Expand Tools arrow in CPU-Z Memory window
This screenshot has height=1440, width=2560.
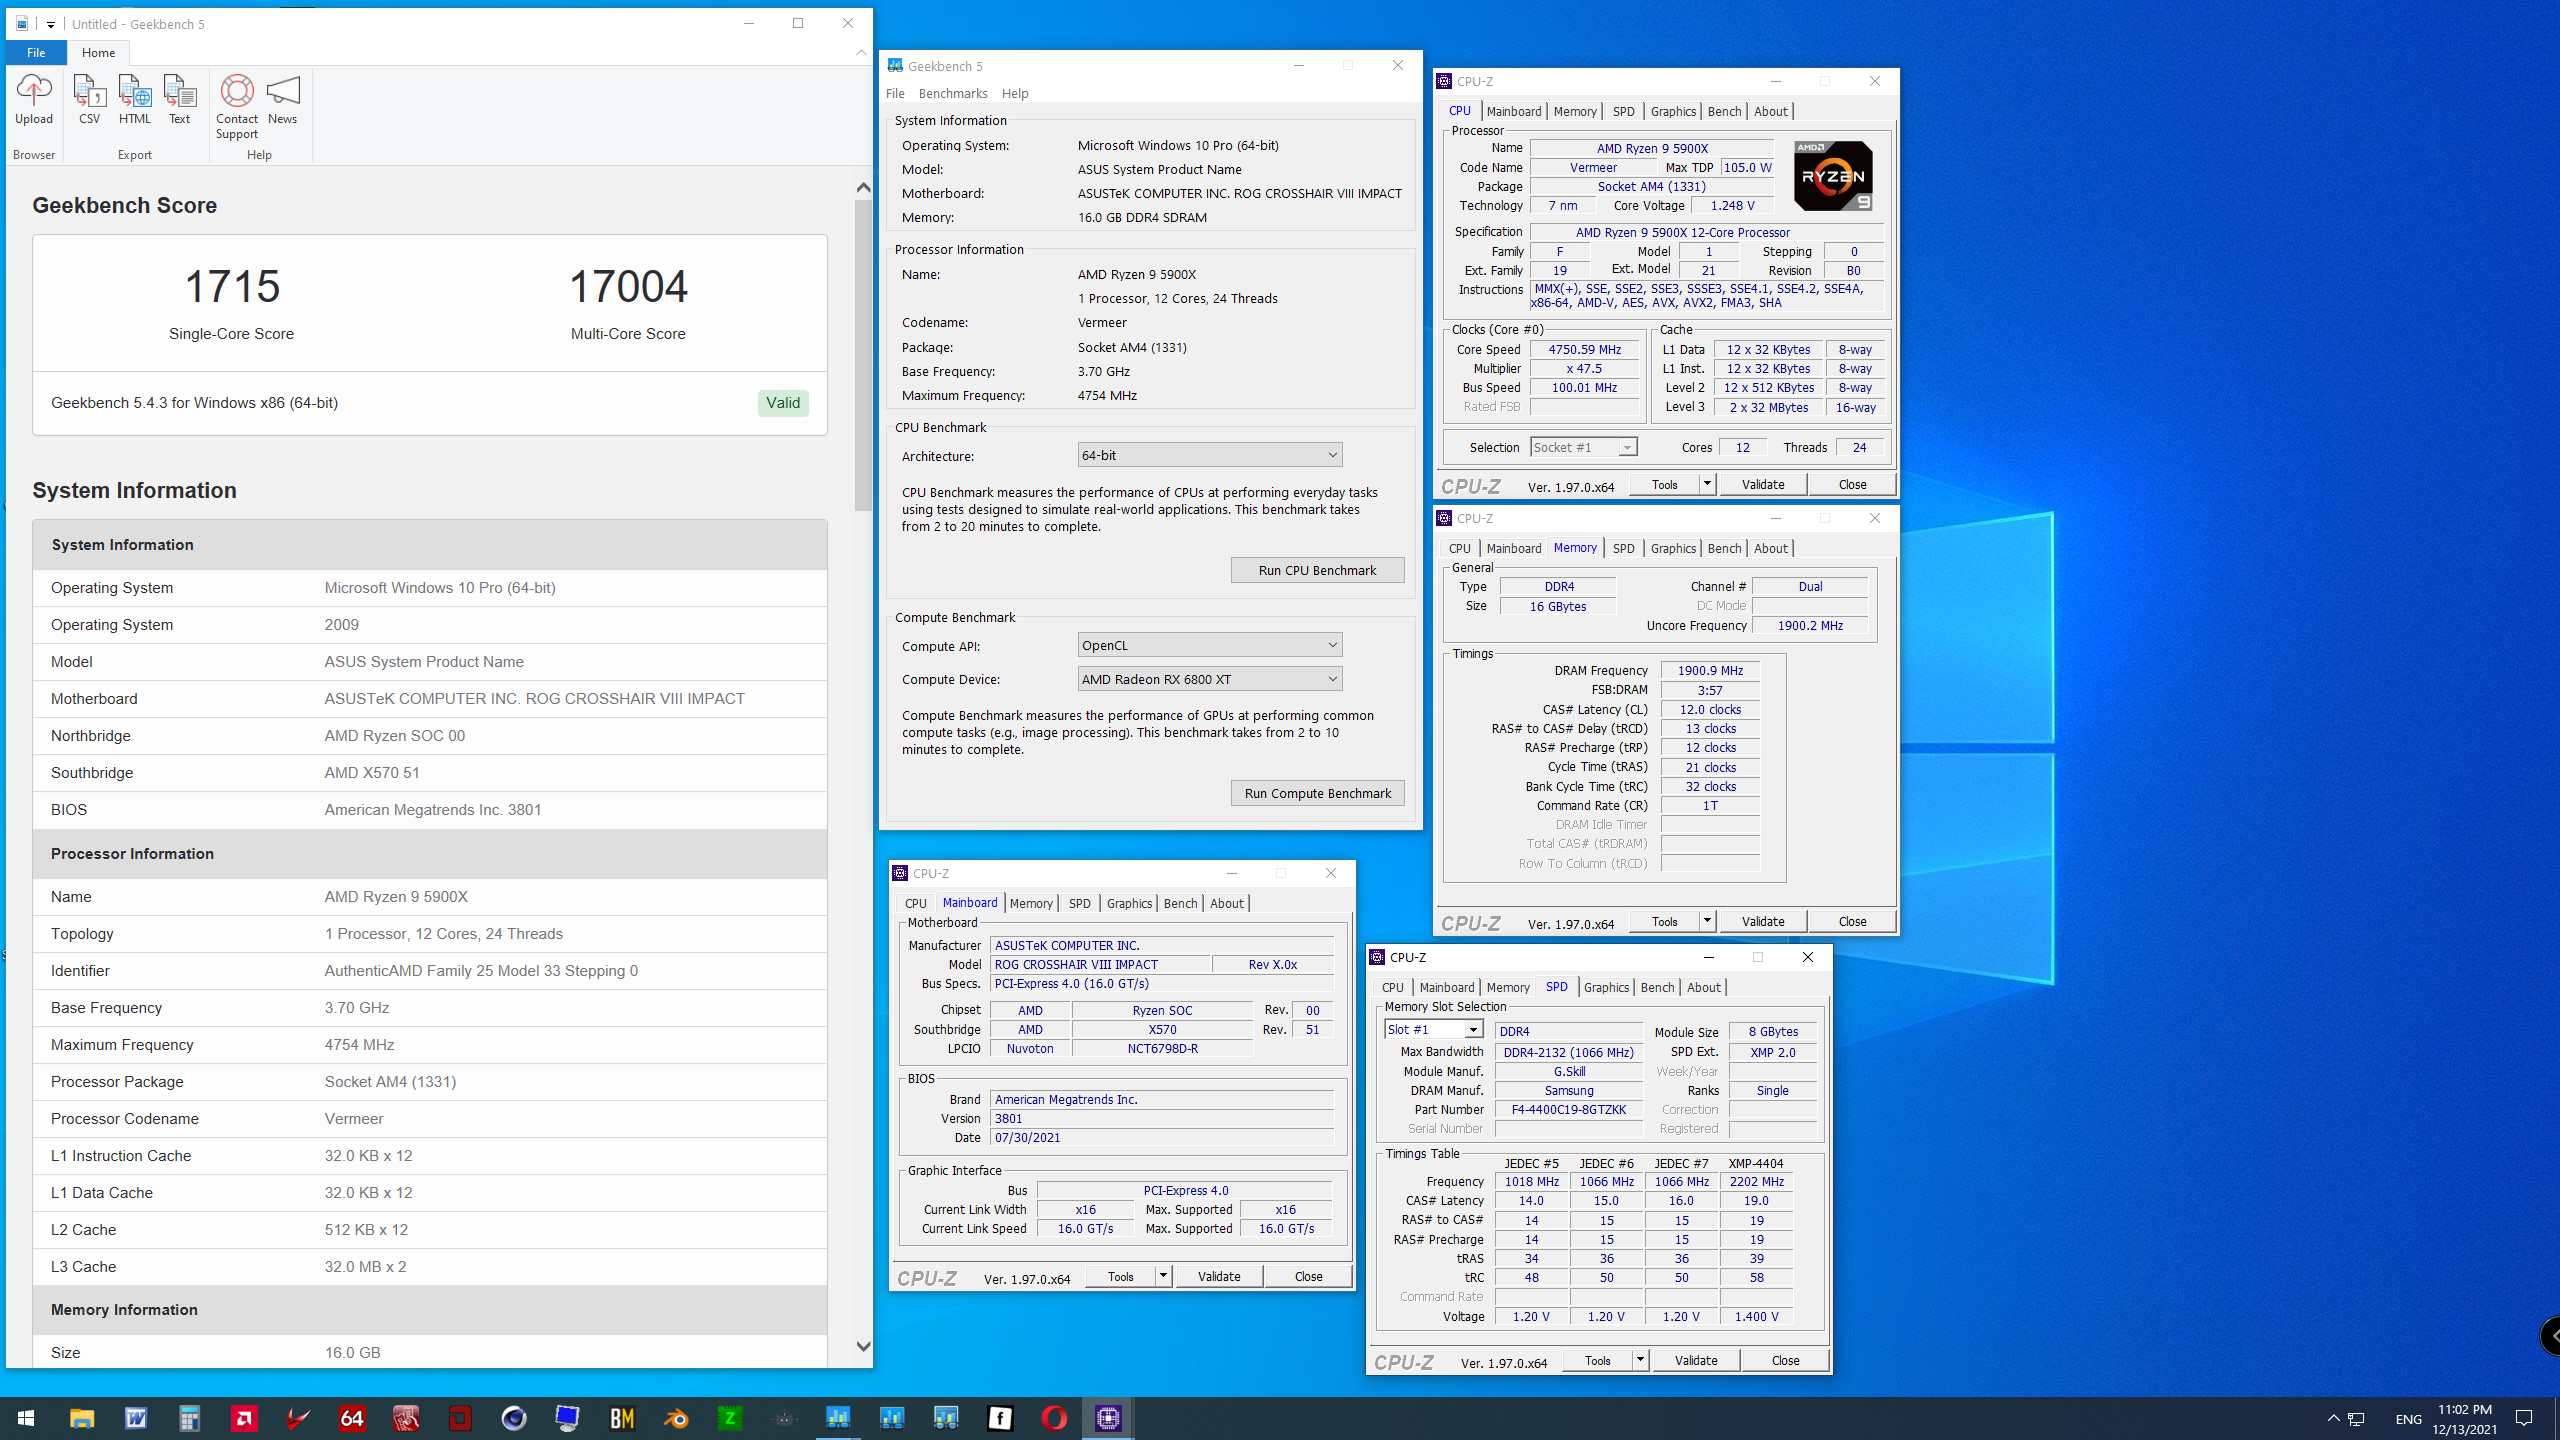pos(1707,921)
